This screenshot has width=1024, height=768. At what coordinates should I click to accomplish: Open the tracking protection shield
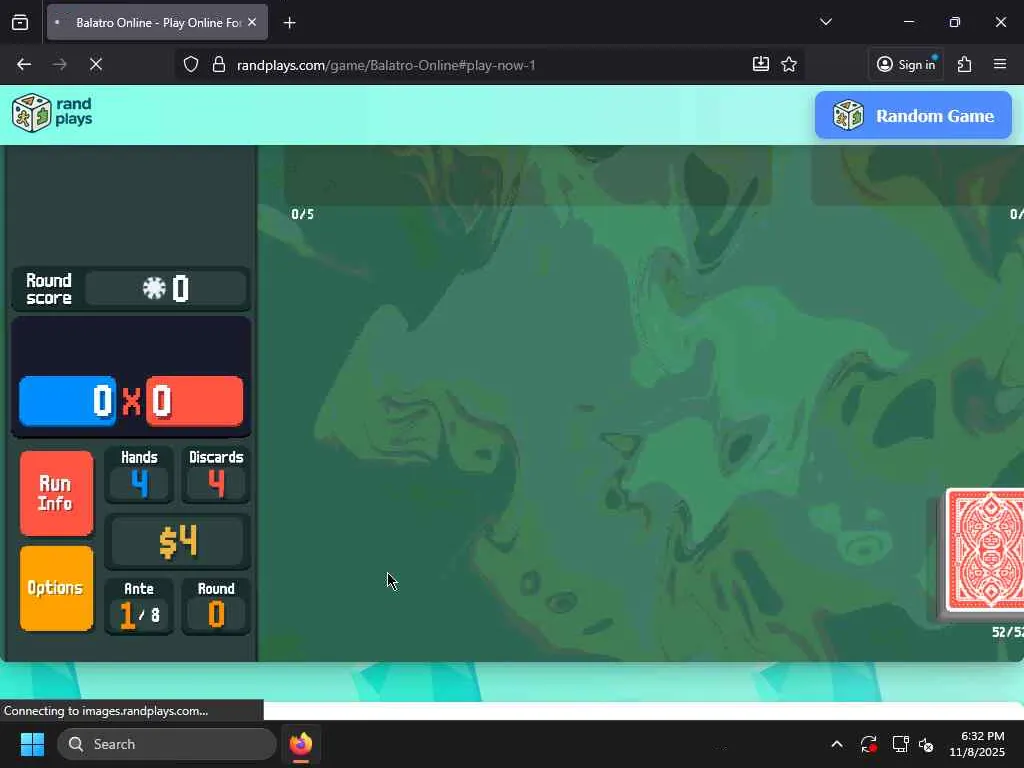(191, 65)
